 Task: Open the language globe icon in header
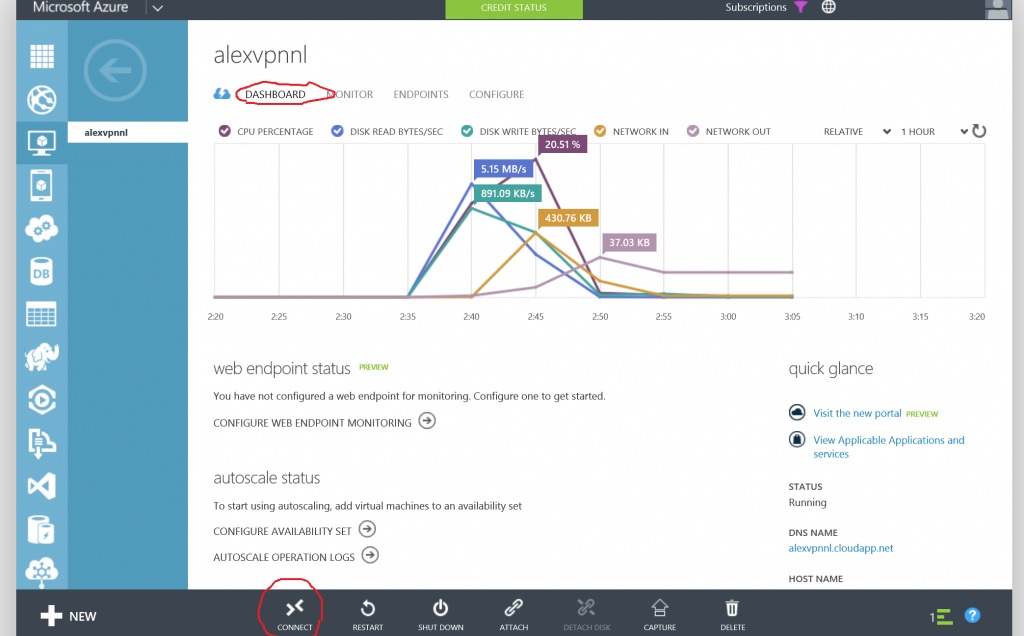pos(829,7)
